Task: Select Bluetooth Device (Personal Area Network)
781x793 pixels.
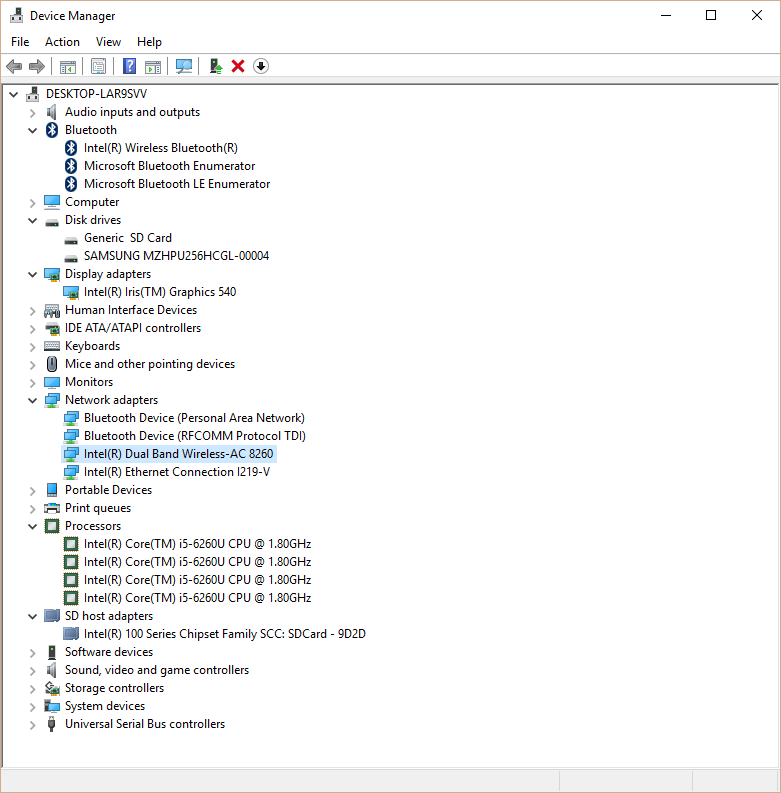Action: (x=194, y=418)
